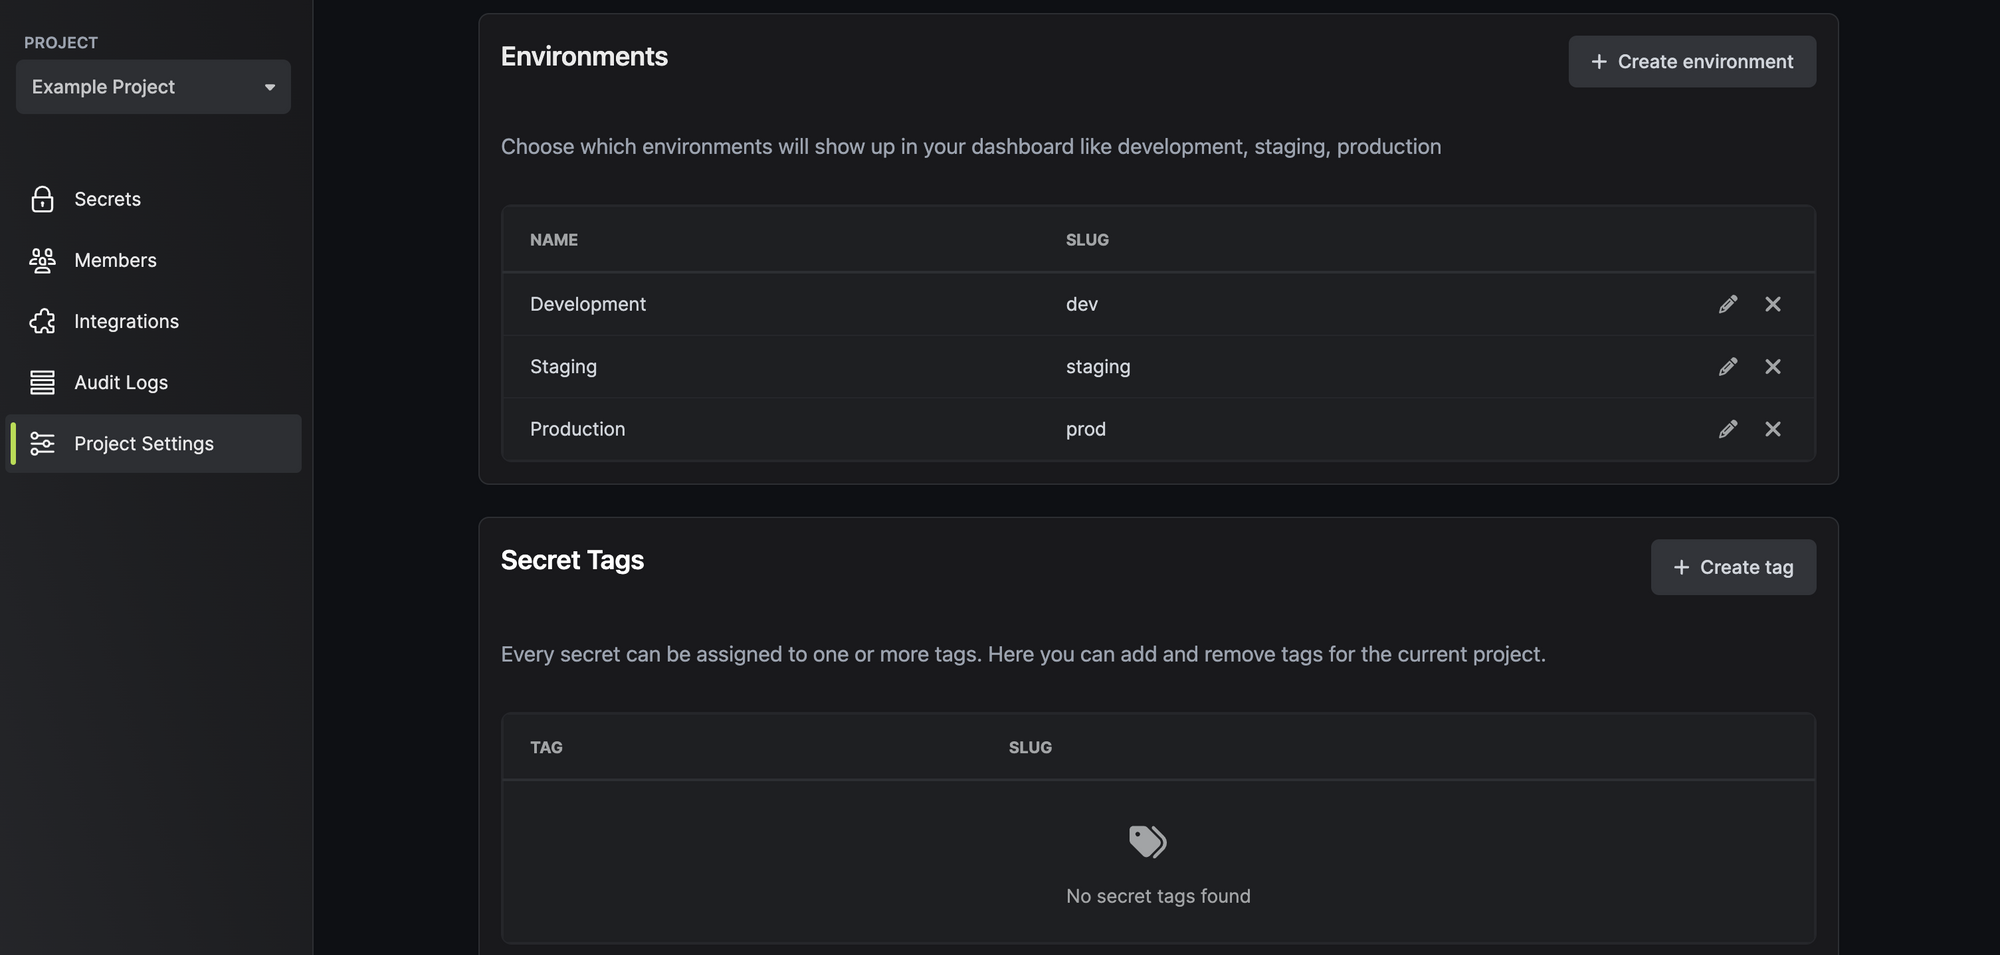
Task: Open Audit Logs from the sidebar
Action: coord(121,382)
